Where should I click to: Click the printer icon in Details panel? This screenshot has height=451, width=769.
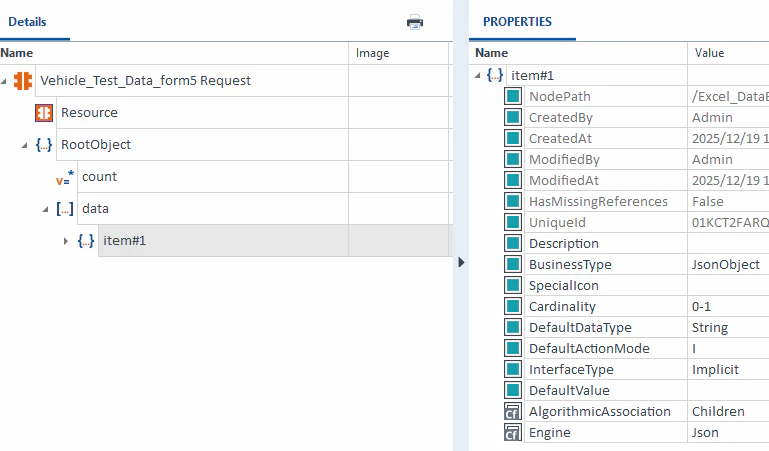point(415,22)
